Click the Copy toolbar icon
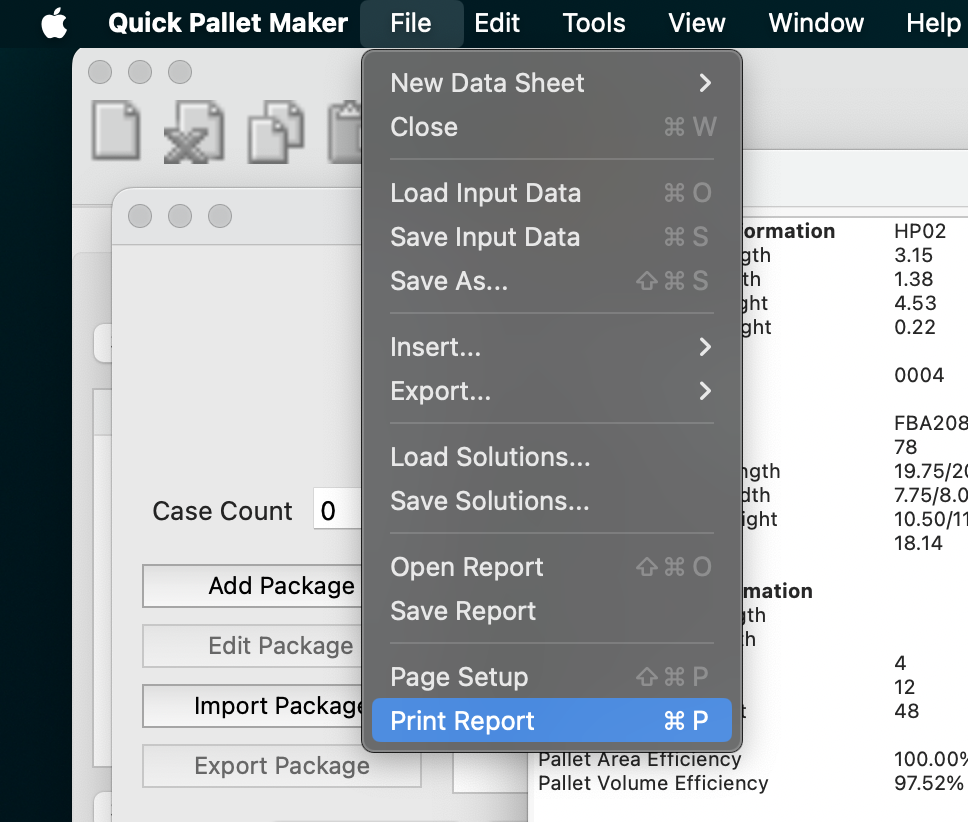The width and height of the screenshot is (968, 822). 276,132
